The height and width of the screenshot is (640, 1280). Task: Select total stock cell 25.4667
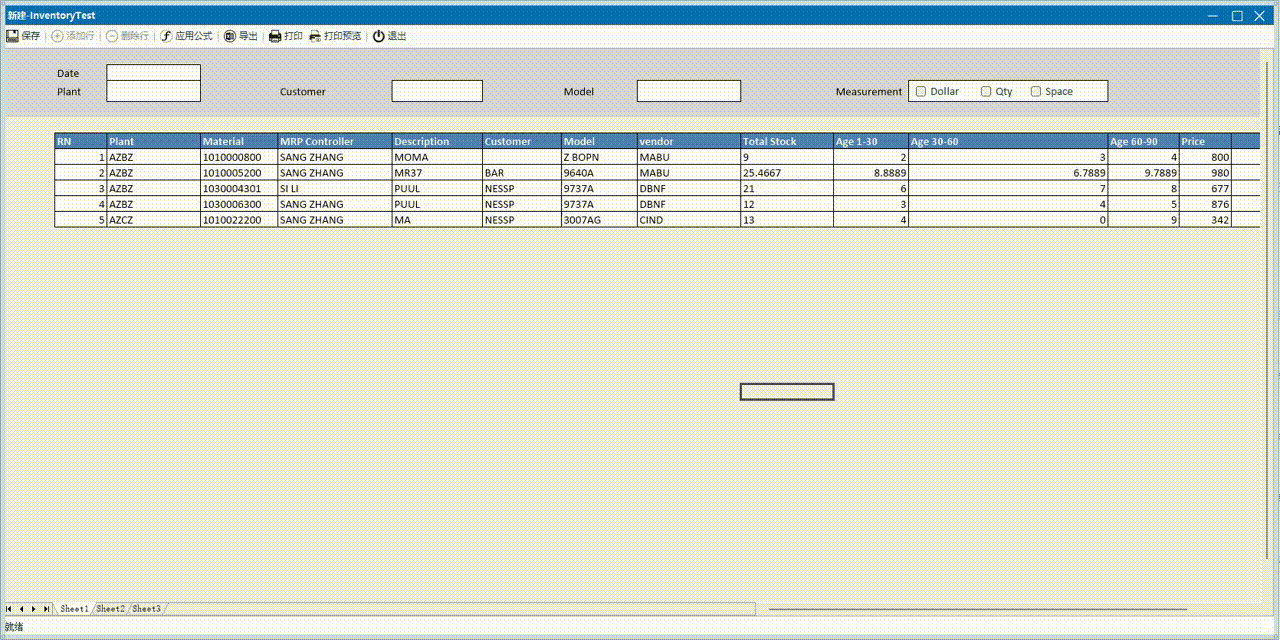pyautogui.click(x=787, y=173)
